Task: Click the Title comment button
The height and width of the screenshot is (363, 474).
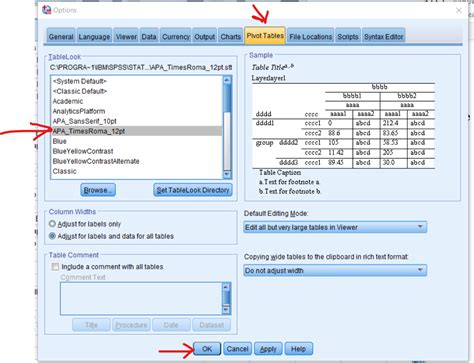Action: [91, 325]
